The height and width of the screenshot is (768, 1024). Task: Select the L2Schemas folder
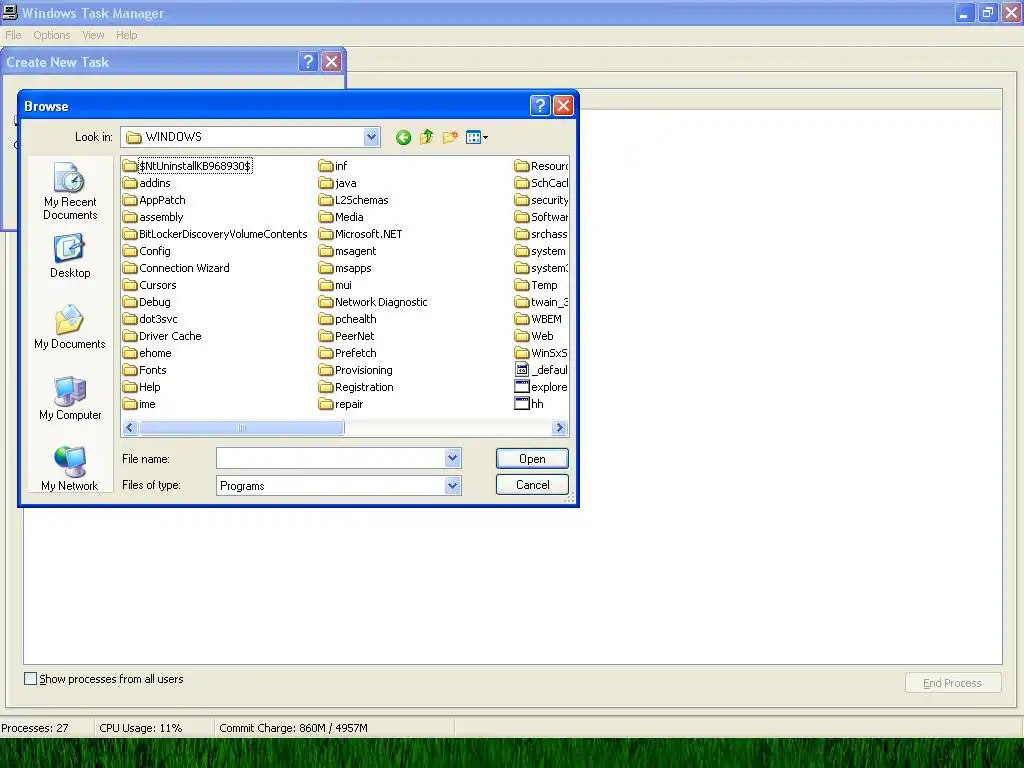coord(354,200)
